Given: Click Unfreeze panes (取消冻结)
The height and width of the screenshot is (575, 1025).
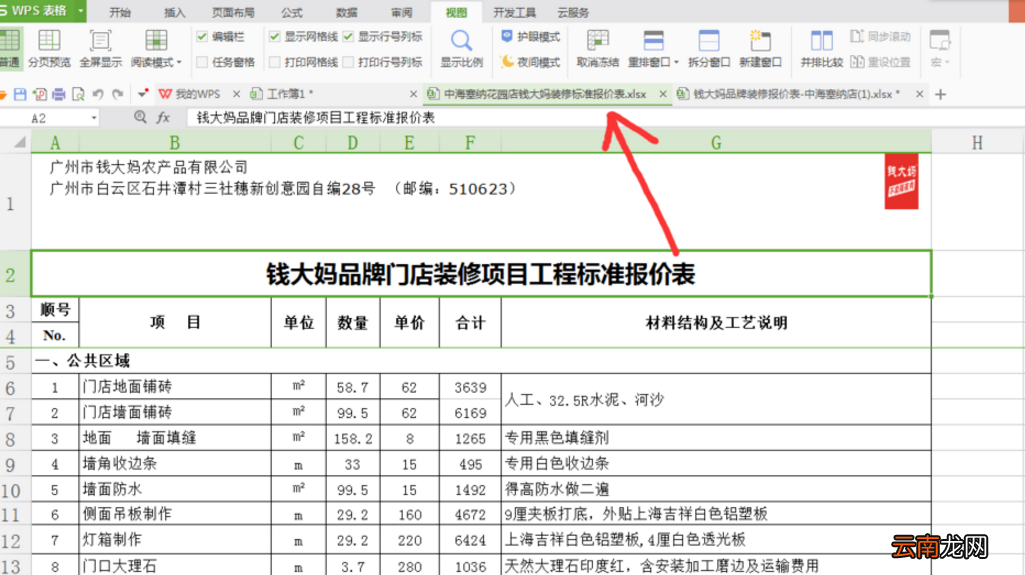Looking at the screenshot, I should coord(597,48).
